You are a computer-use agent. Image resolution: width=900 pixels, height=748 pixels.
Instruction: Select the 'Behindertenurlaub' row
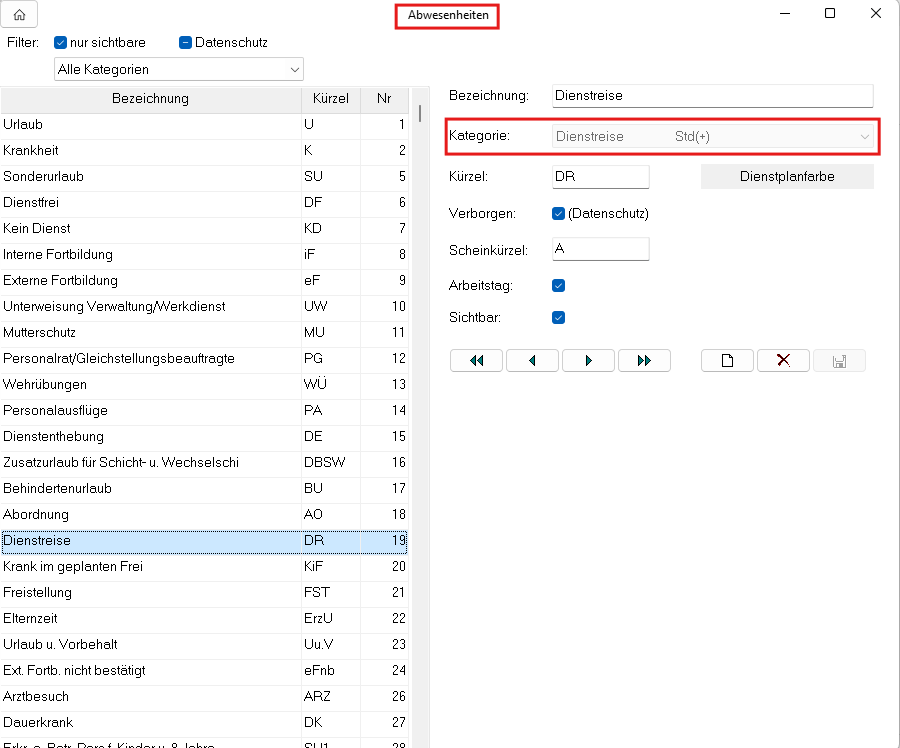pyautogui.click(x=204, y=489)
